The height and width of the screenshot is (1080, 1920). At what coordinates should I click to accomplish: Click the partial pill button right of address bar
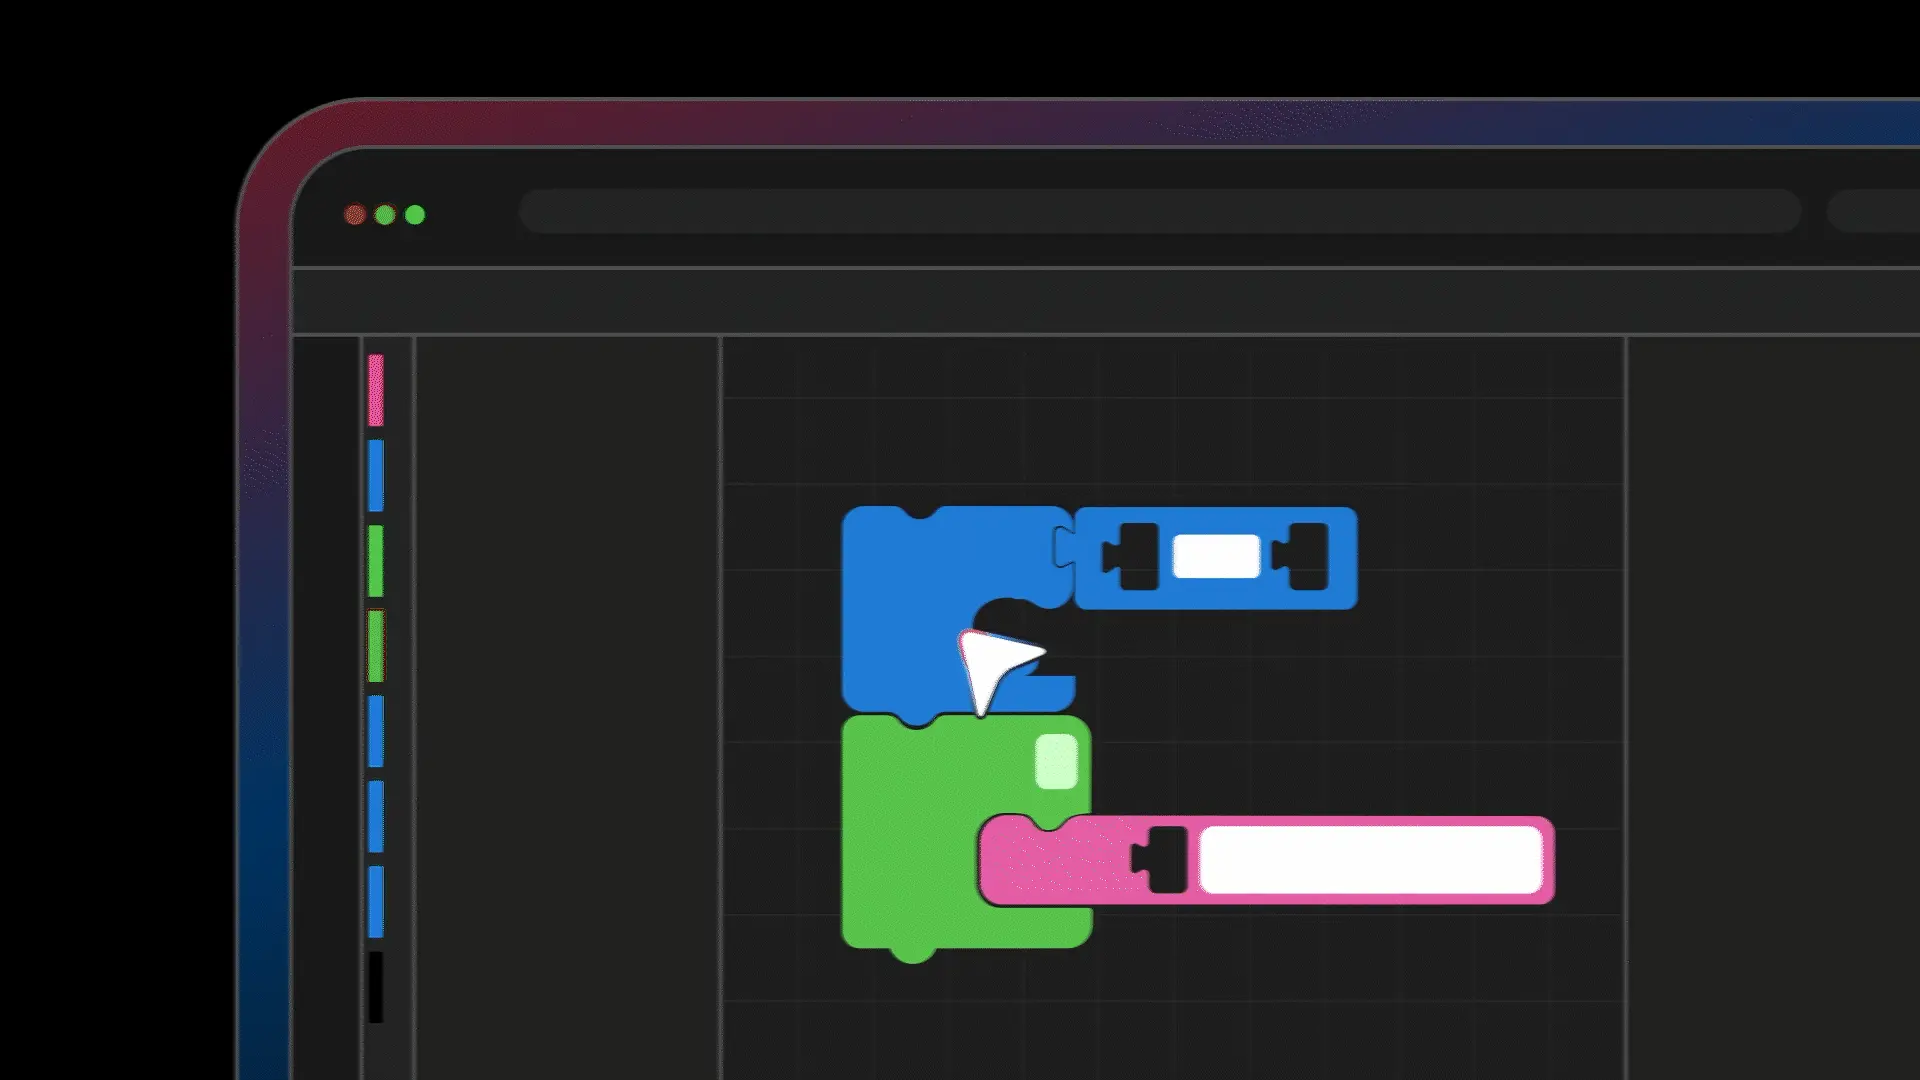(x=1875, y=212)
